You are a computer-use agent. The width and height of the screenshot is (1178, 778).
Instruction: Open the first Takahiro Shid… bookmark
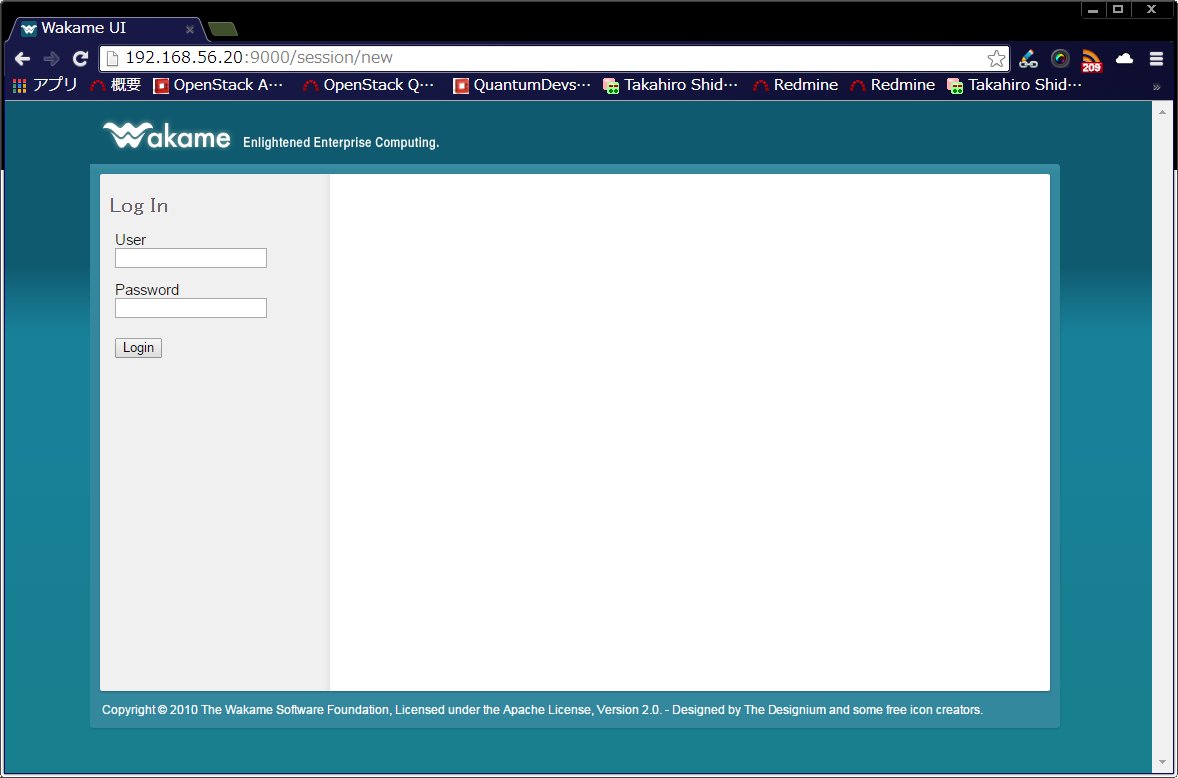point(671,85)
